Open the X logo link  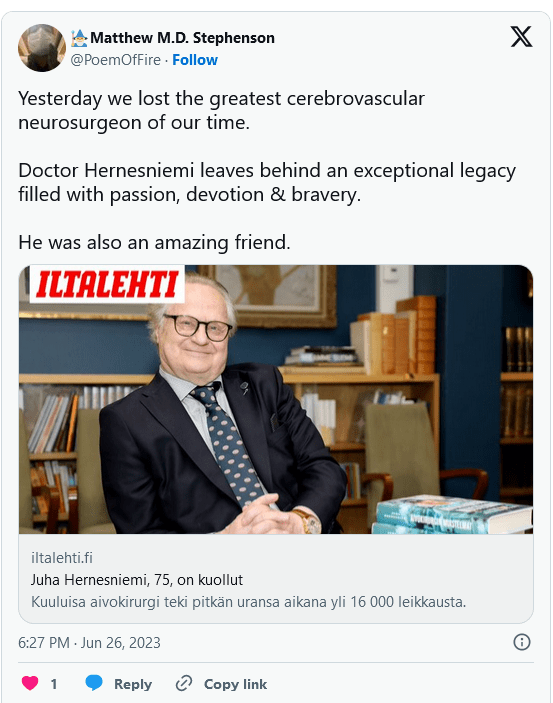(521, 37)
